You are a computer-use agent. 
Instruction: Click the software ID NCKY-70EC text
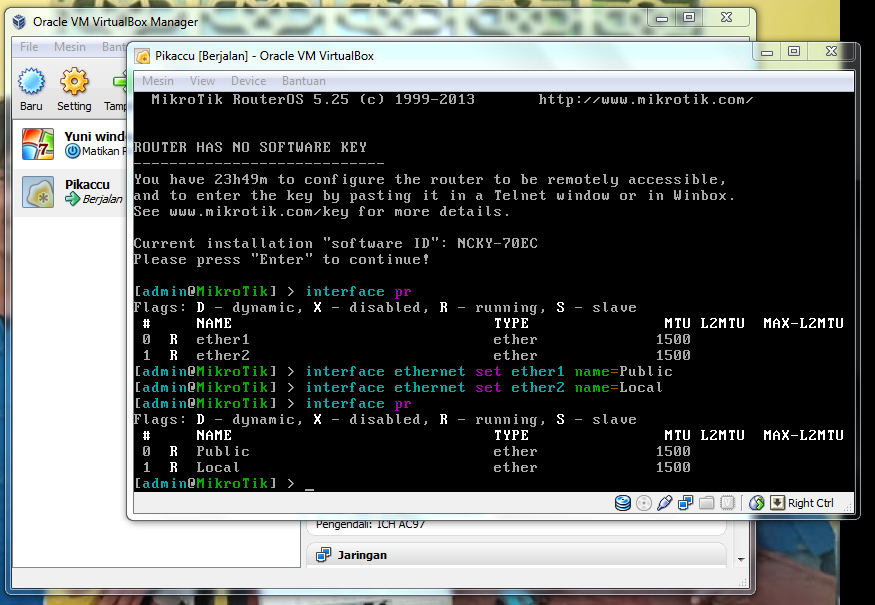497,243
